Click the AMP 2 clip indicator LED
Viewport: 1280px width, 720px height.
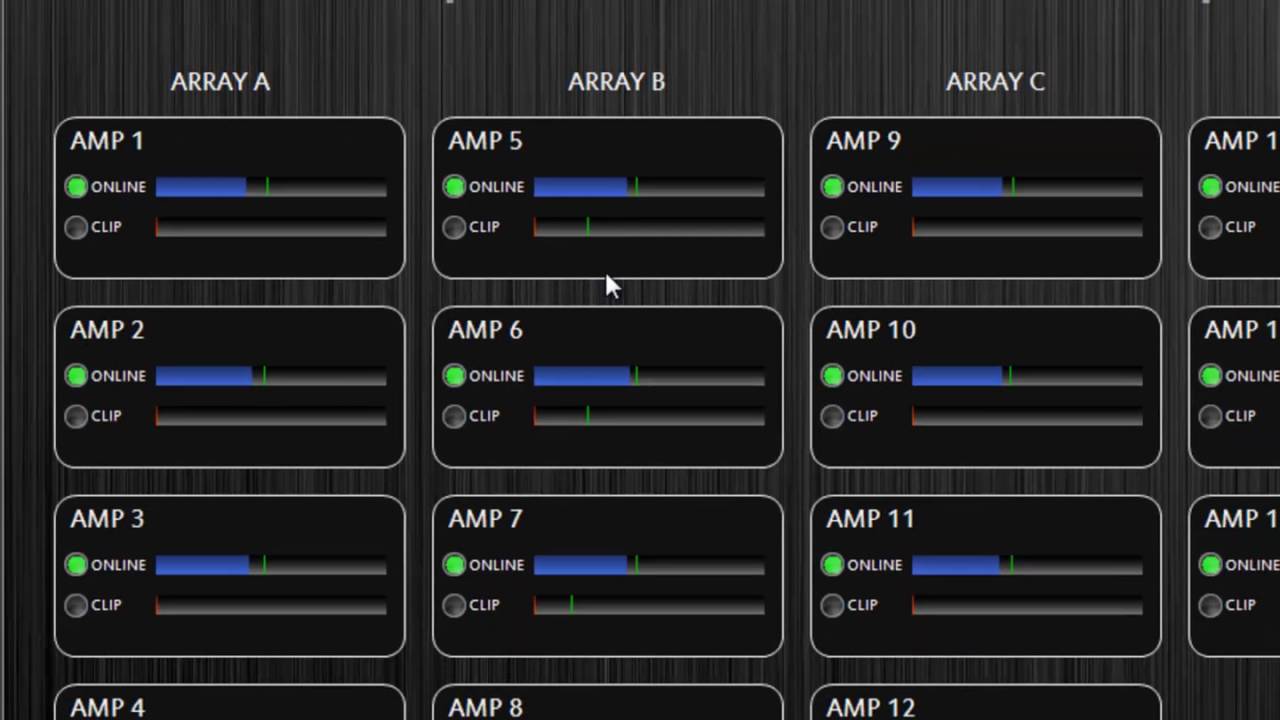(77, 417)
